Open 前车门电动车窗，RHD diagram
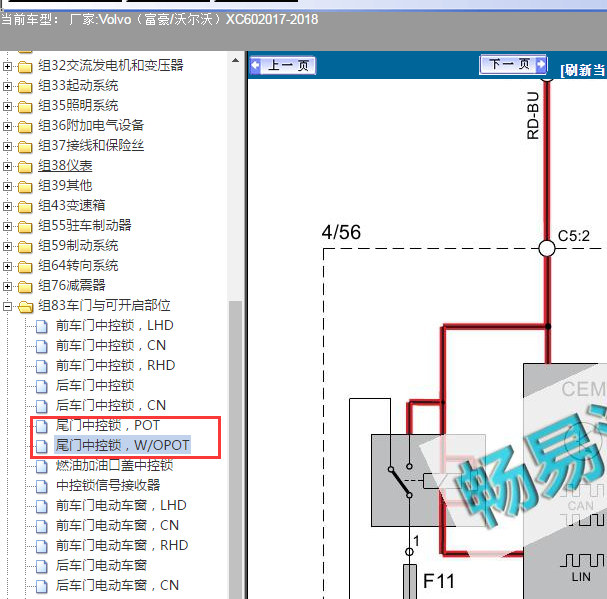Screen dimensions: 607x599 coord(122,545)
